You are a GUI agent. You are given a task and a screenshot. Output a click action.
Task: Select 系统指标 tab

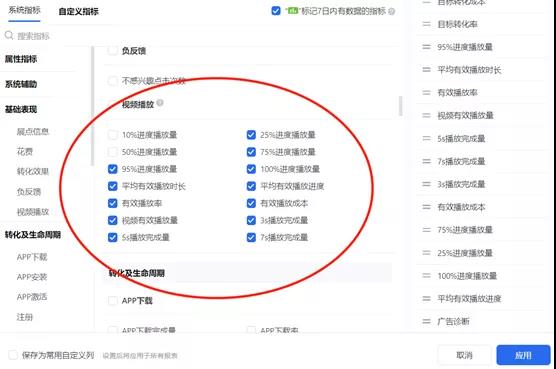[24, 10]
